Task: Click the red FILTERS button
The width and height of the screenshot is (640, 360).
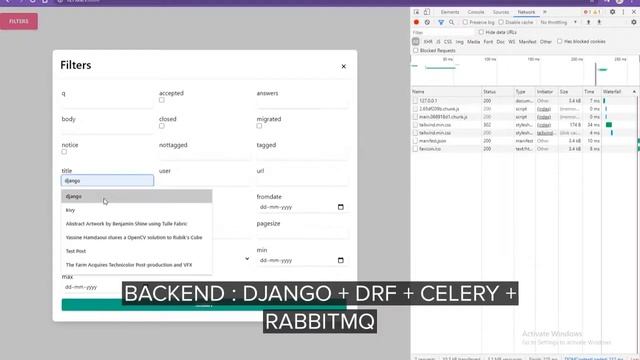Action: 19,21
